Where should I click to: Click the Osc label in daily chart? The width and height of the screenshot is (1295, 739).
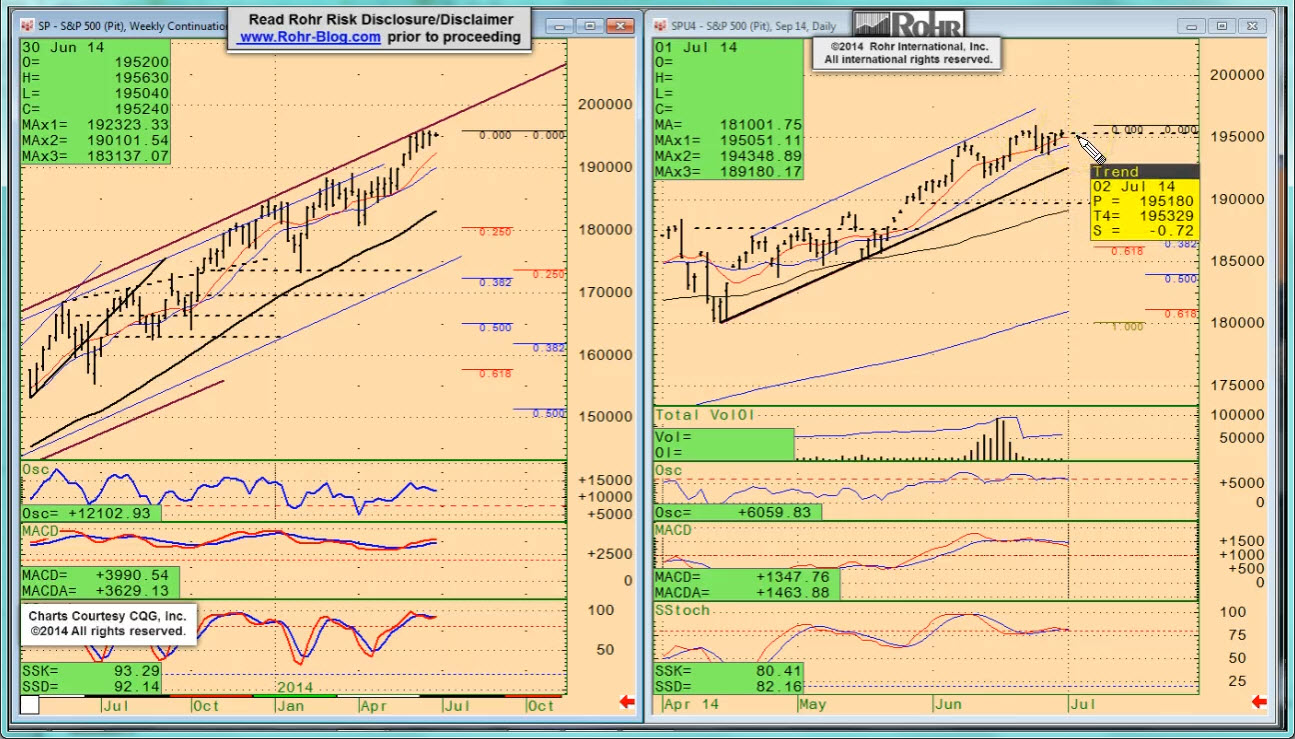668,470
